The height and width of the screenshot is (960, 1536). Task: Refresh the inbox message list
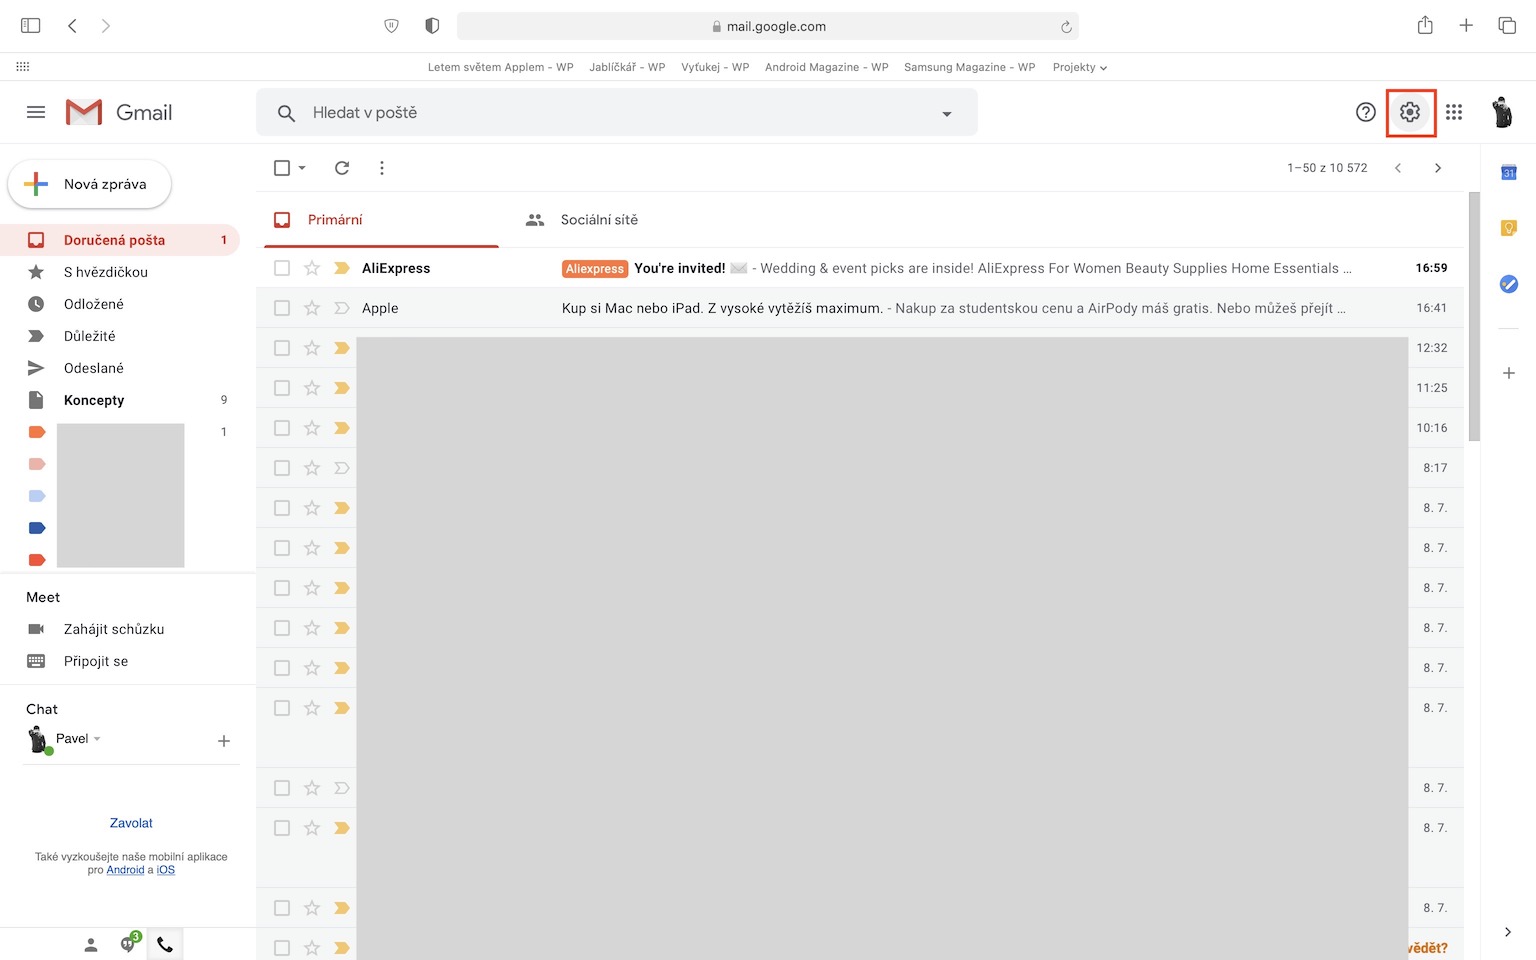342,168
